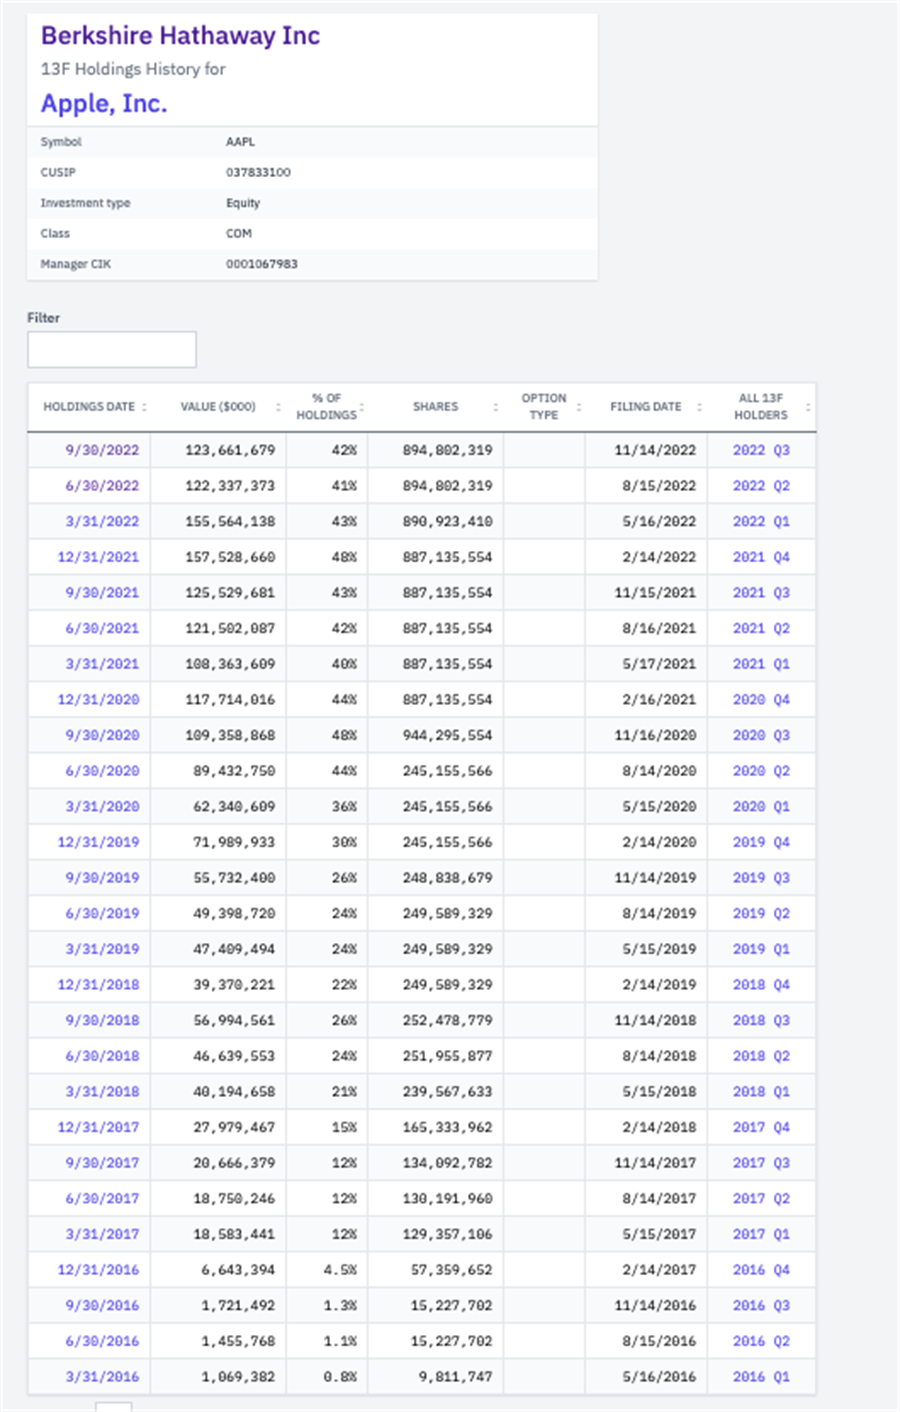Image resolution: width=900 pixels, height=1412 pixels.
Task: Open the 9/30/2021 holdings date link
Action: 102,593
